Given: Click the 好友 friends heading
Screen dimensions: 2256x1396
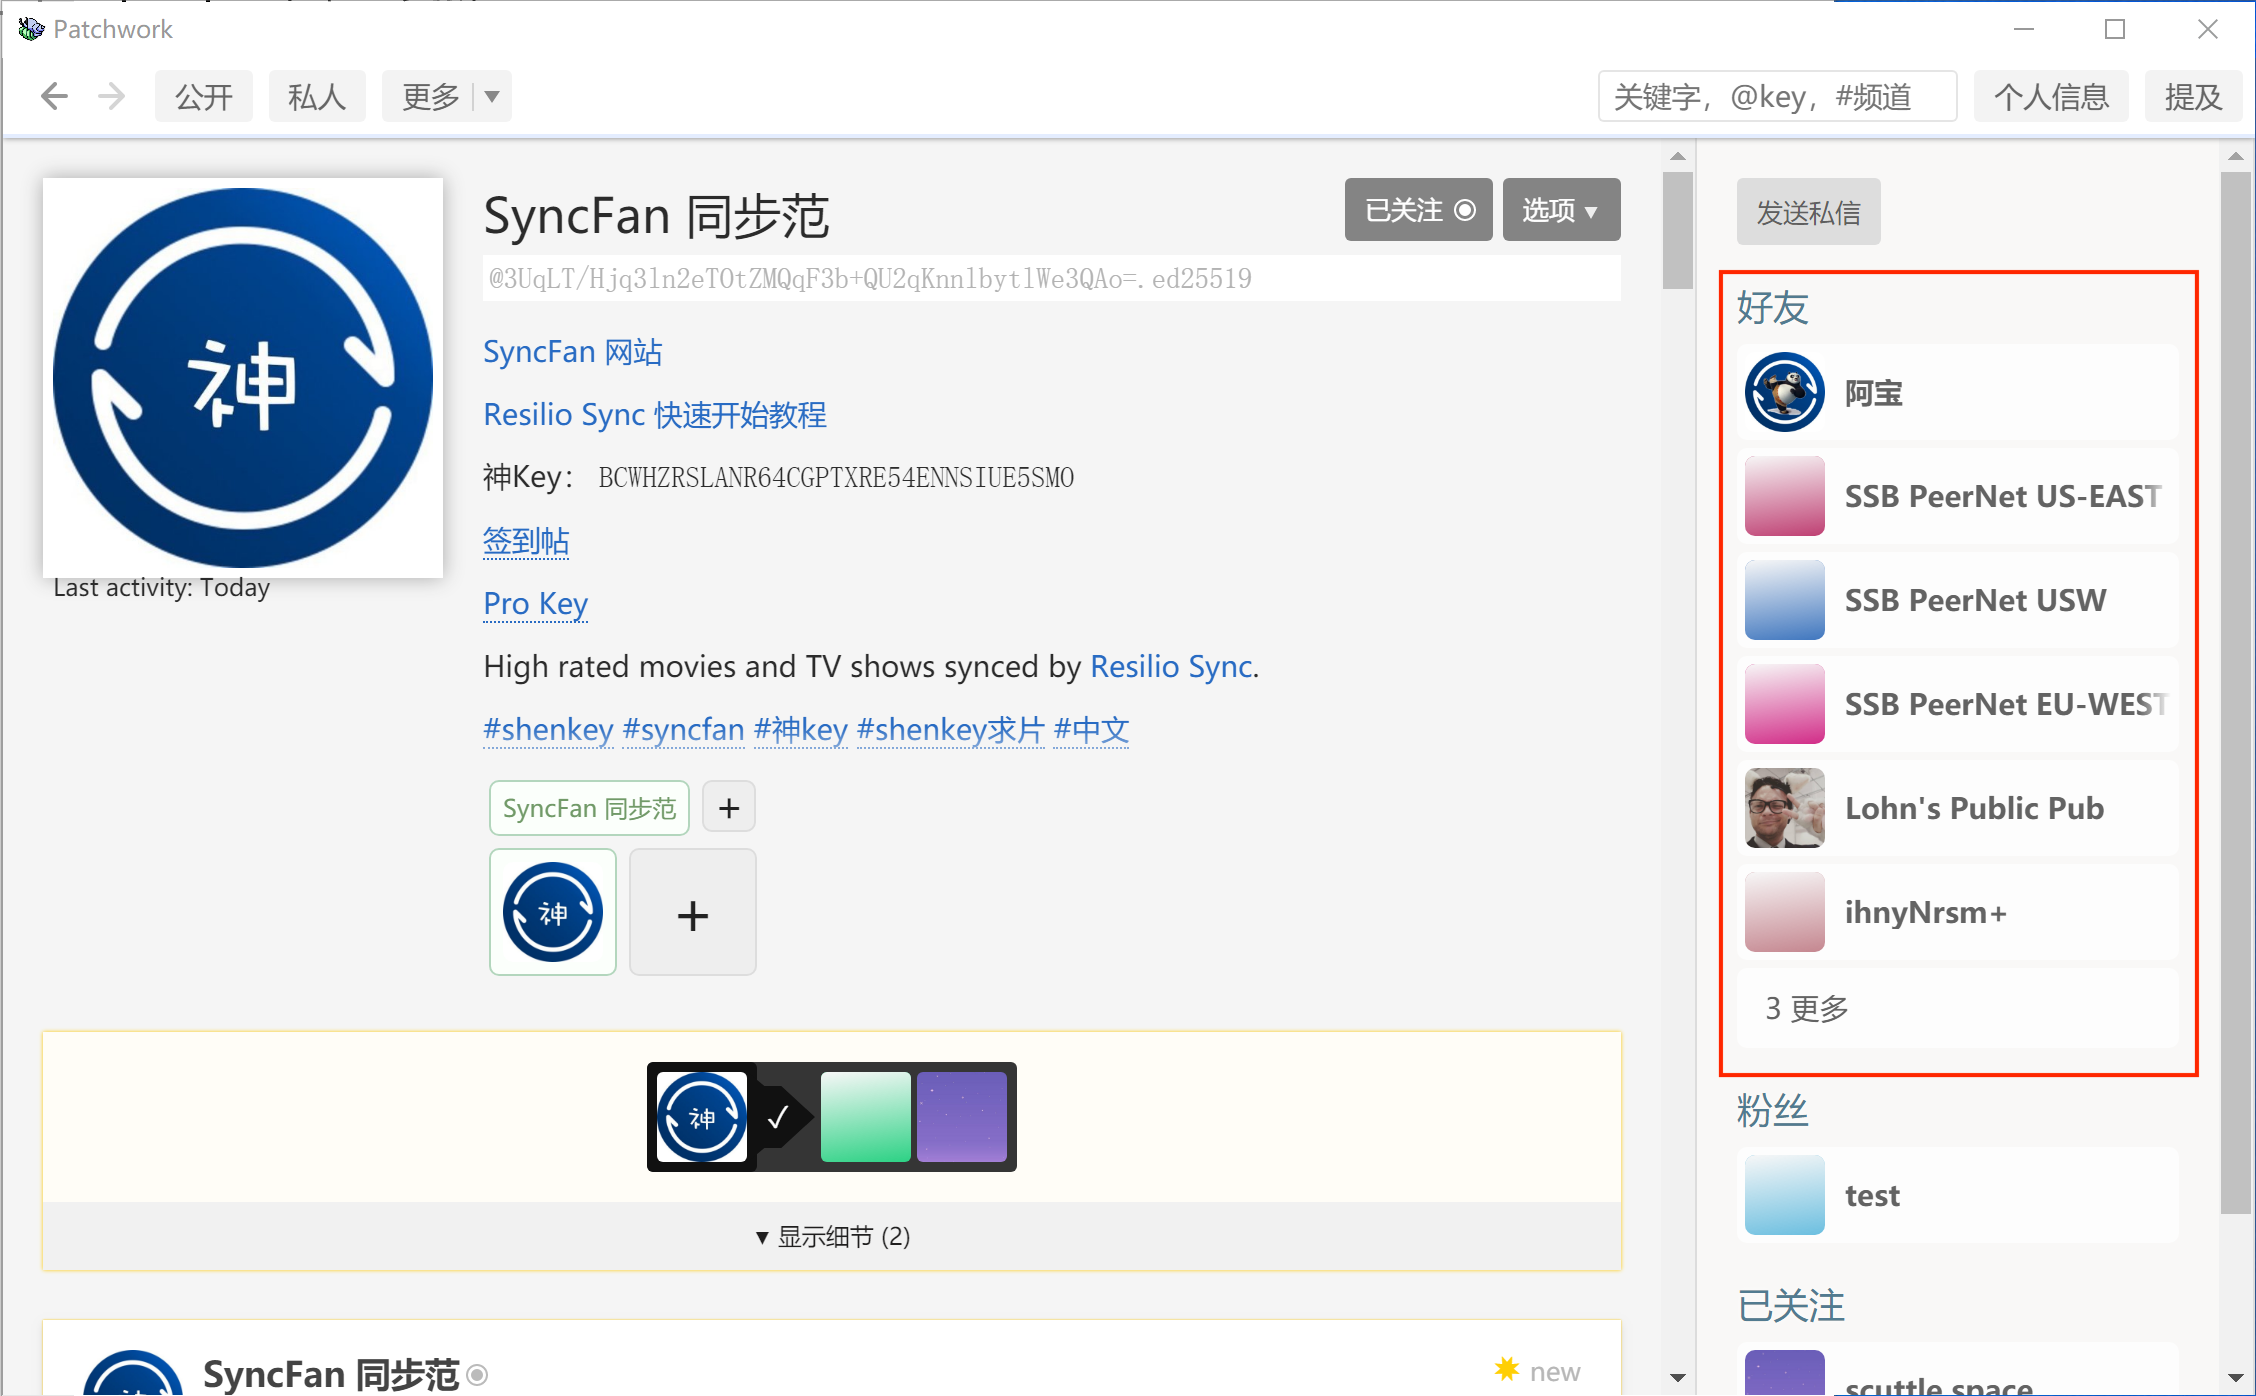Looking at the screenshot, I should click(1773, 308).
